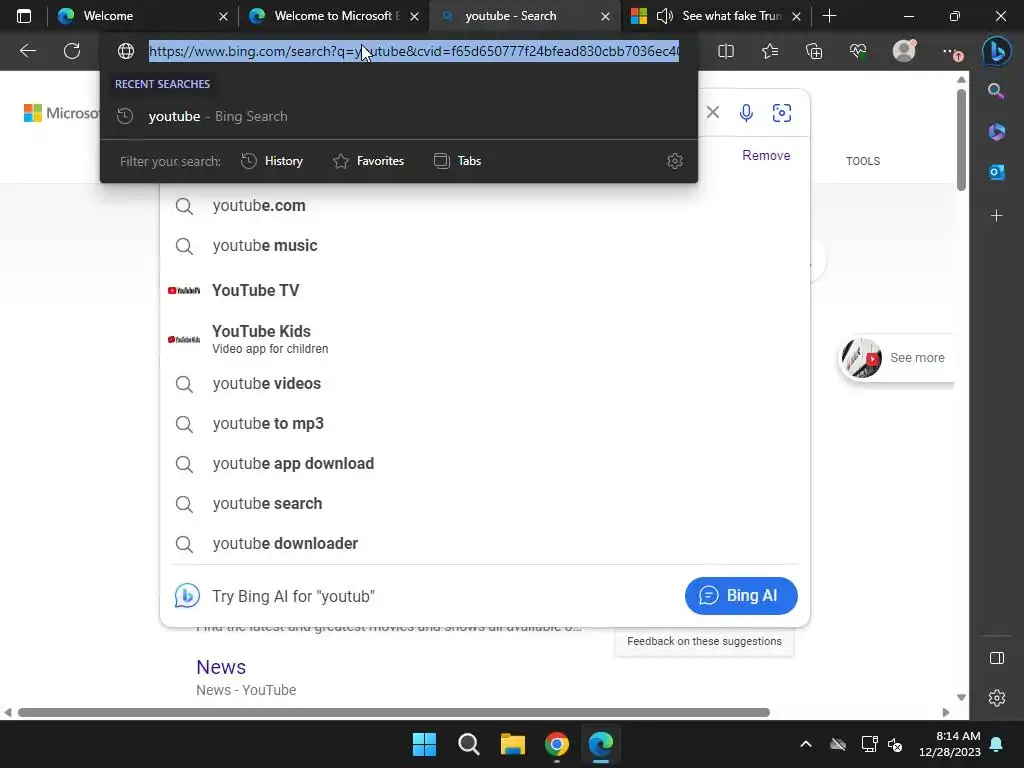Open the user profile avatar
Image resolution: width=1024 pixels, height=768 pixels.
point(904,51)
